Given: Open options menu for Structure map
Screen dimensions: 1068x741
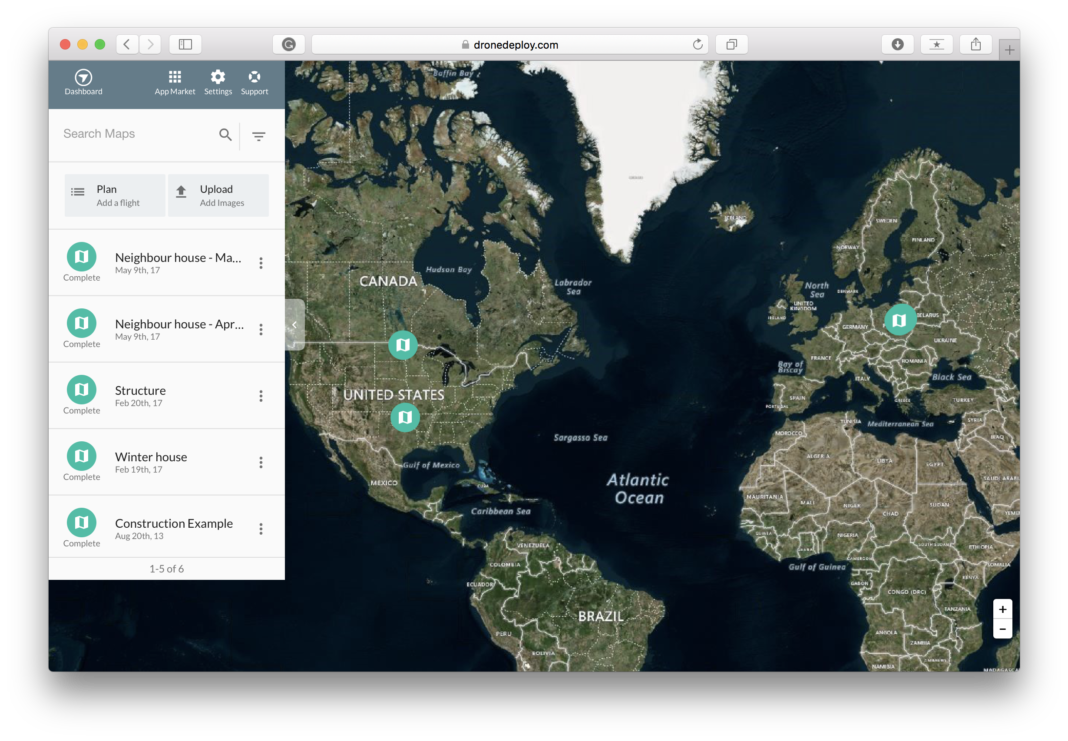Looking at the screenshot, I should coord(261,396).
